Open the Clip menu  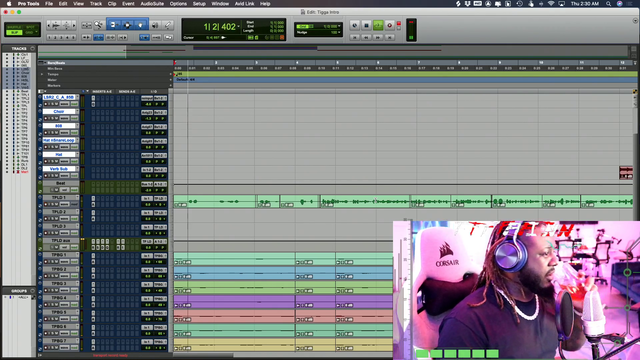[112, 4]
